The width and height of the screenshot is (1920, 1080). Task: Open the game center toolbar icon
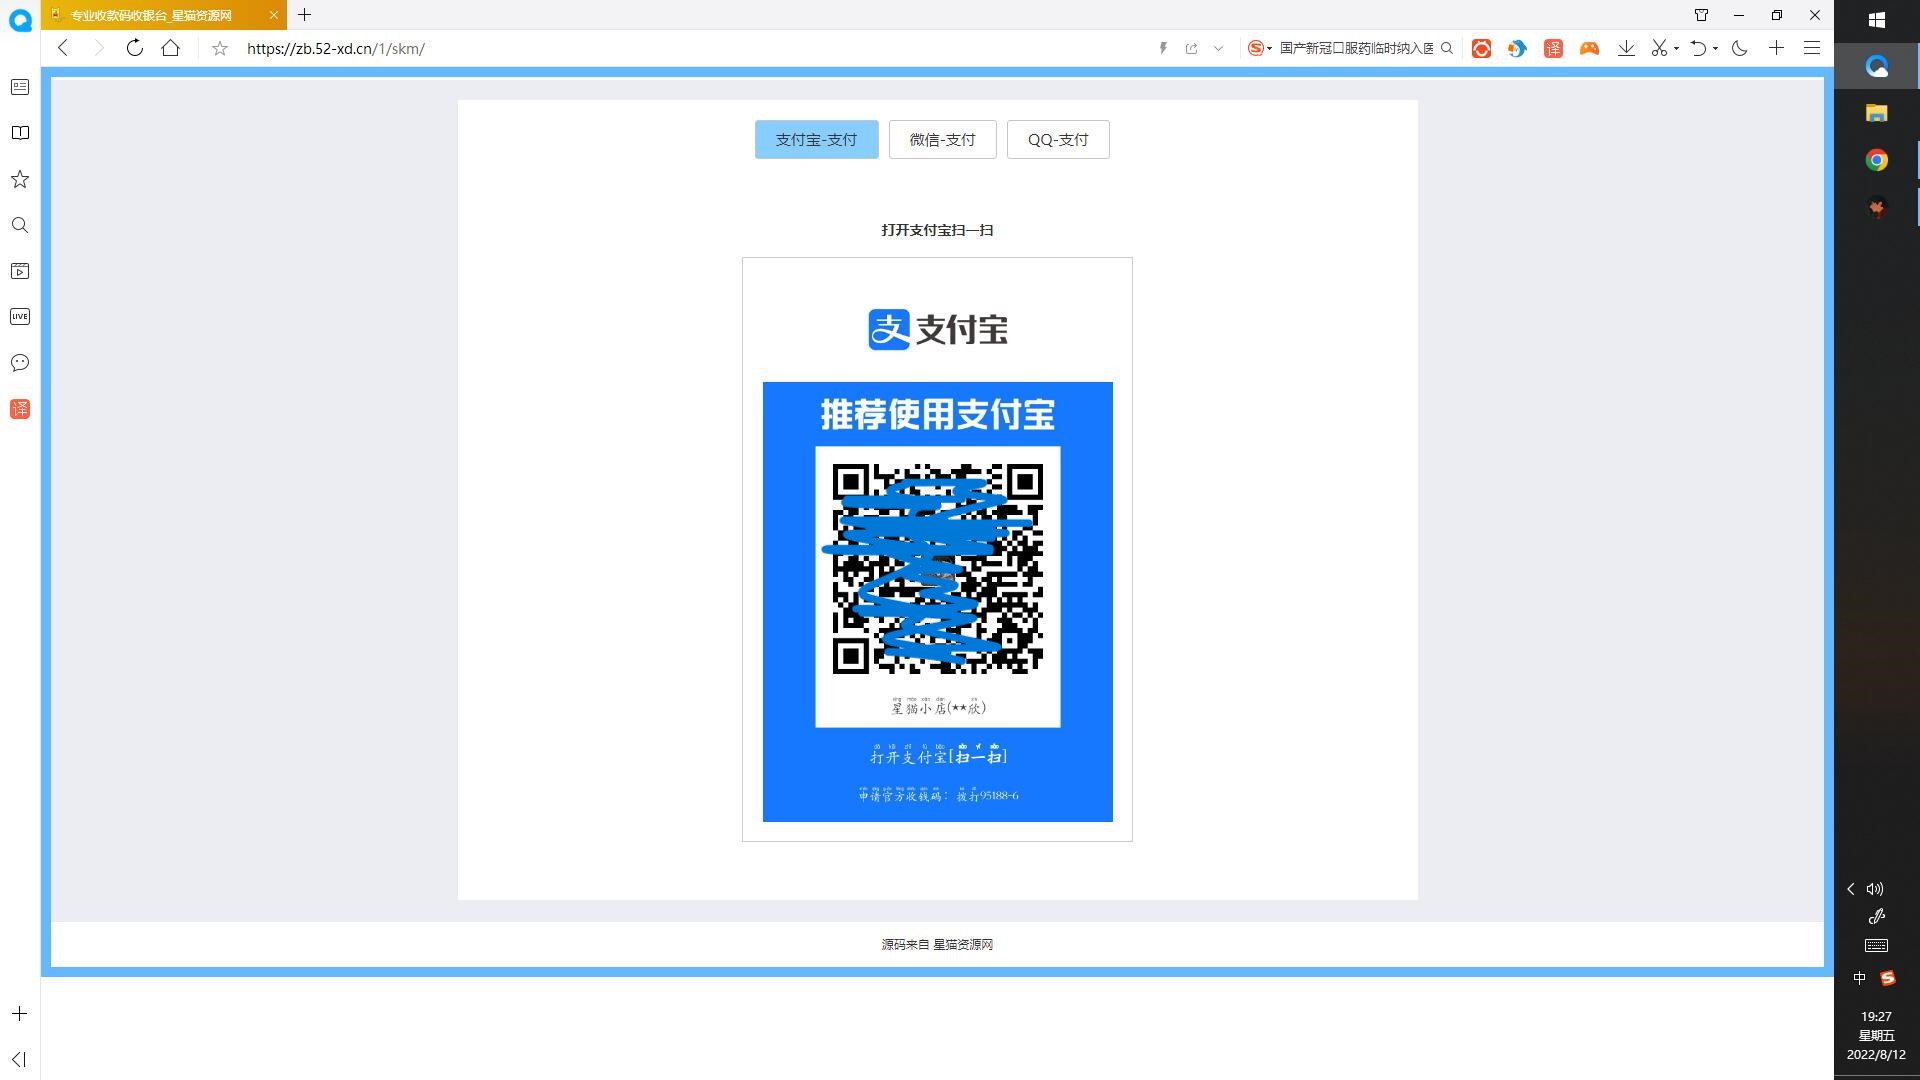coord(1589,47)
